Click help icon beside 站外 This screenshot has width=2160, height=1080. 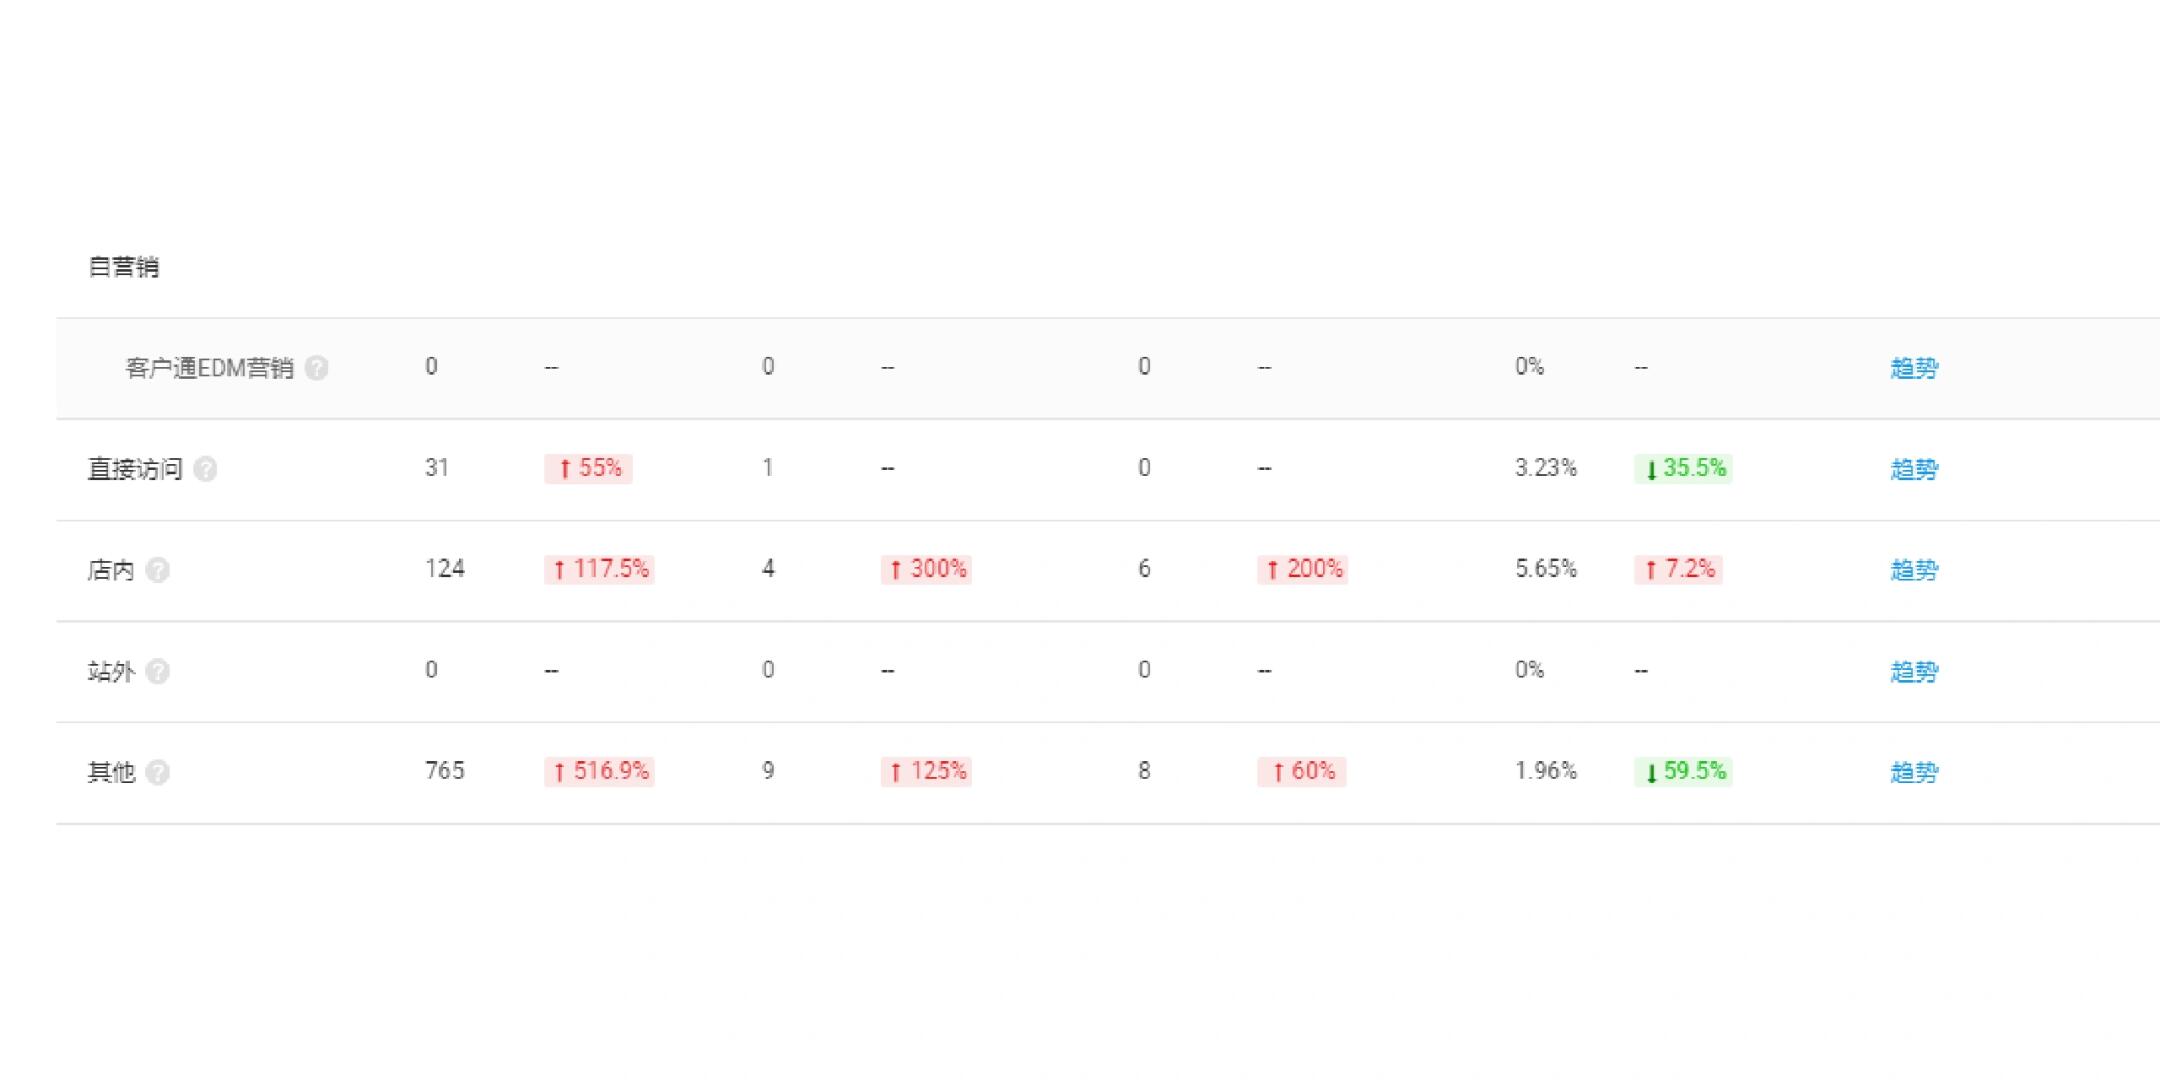pyautogui.click(x=157, y=671)
